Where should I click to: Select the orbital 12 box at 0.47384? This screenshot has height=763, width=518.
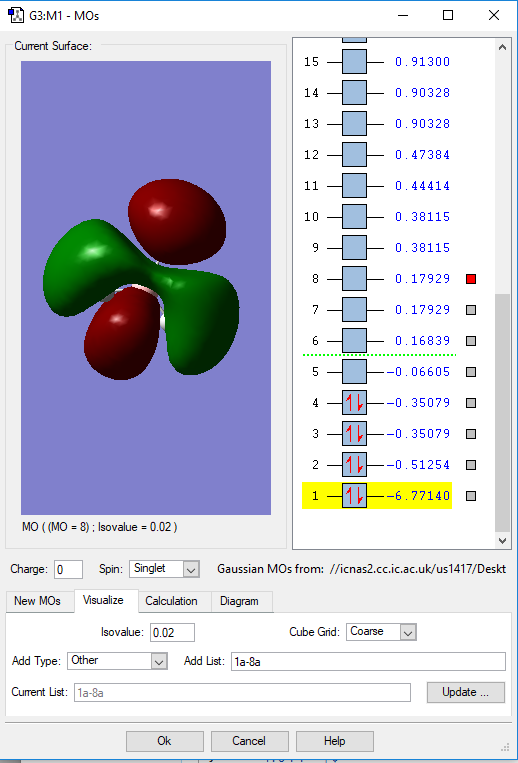pyautogui.click(x=354, y=155)
